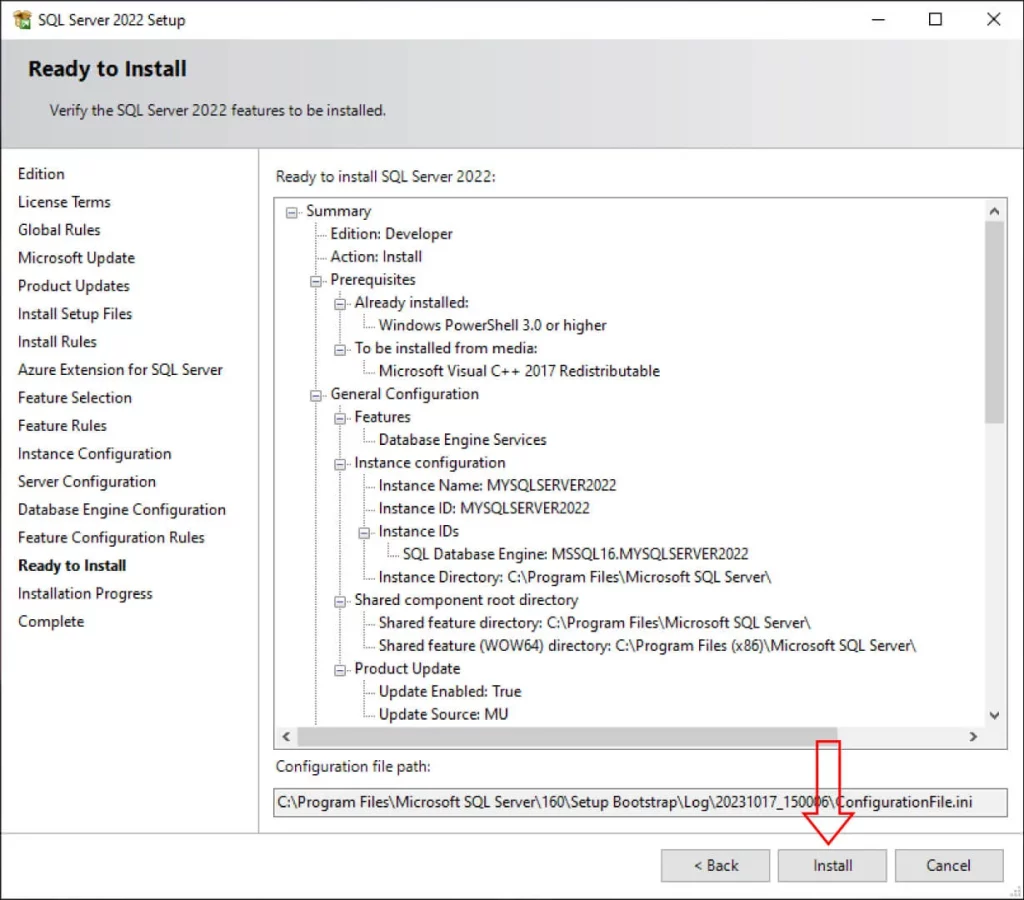
Task: Collapse the Shared component root directory node
Action: [x=339, y=600]
